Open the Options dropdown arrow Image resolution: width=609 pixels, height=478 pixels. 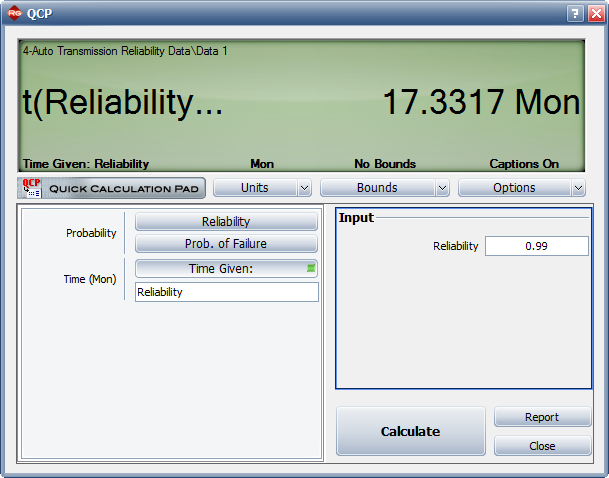point(578,188)
